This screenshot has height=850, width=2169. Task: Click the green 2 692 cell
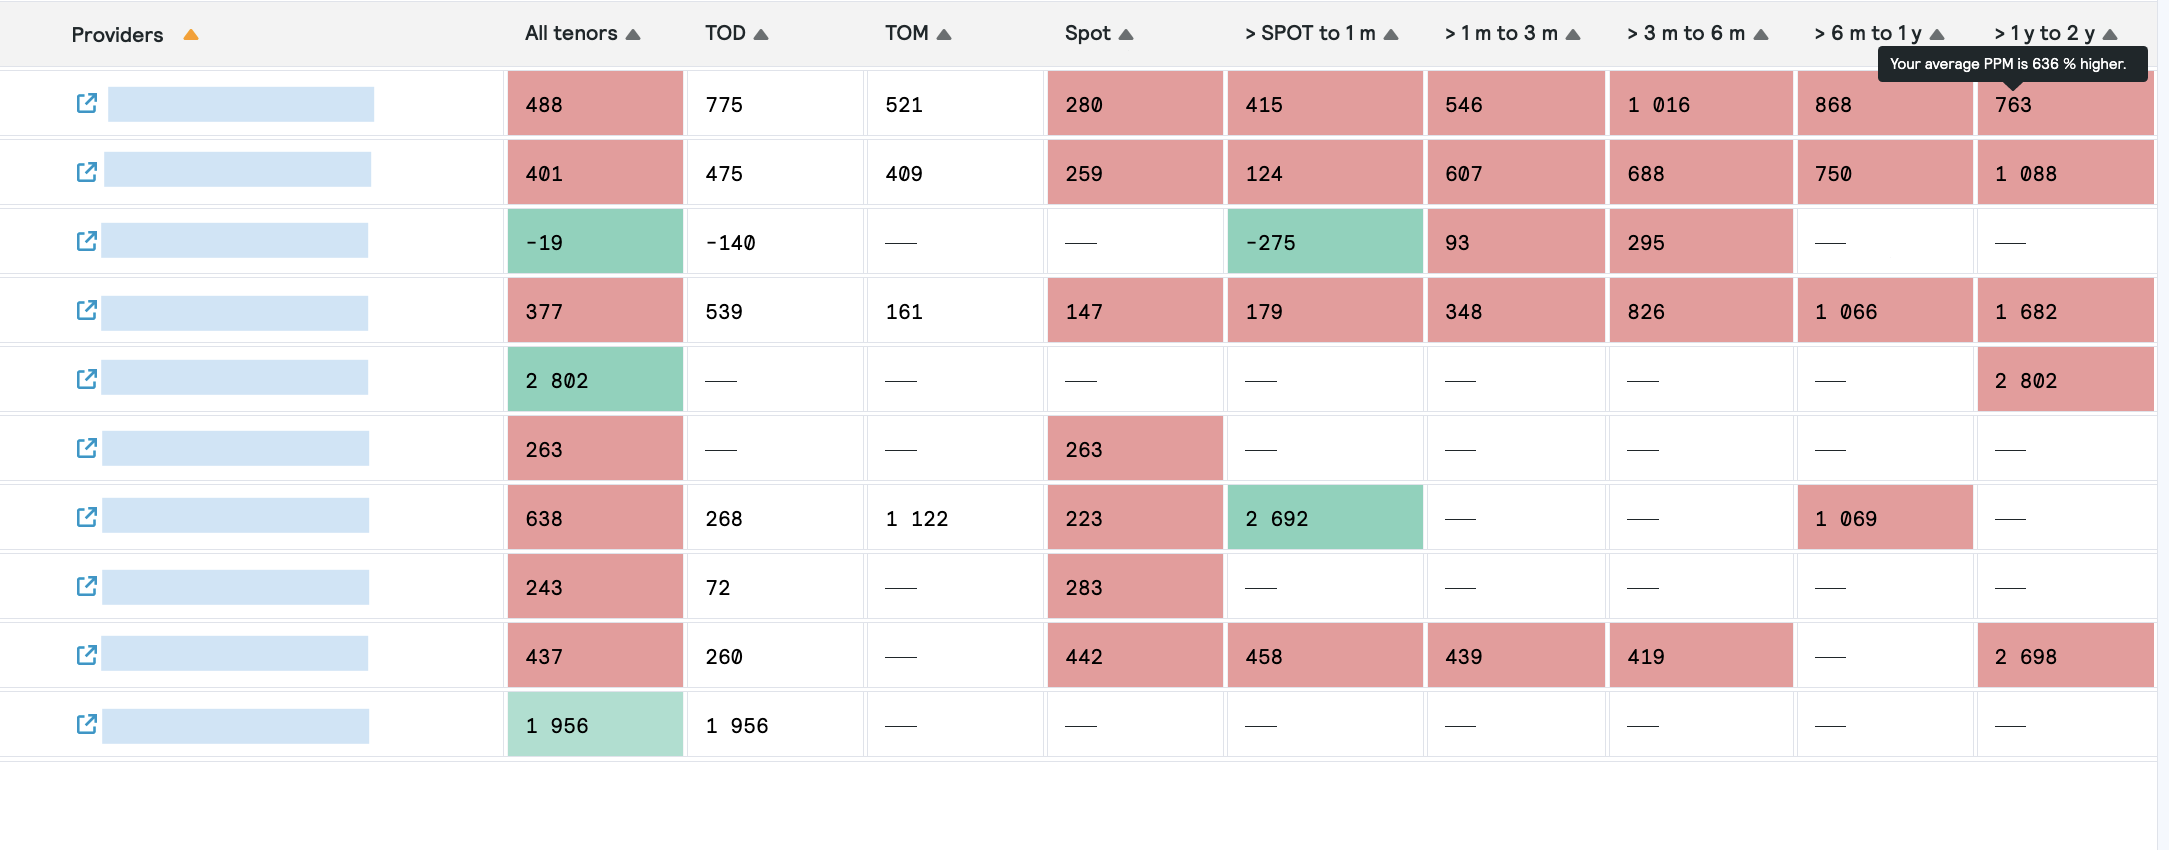coord(1325,518)
